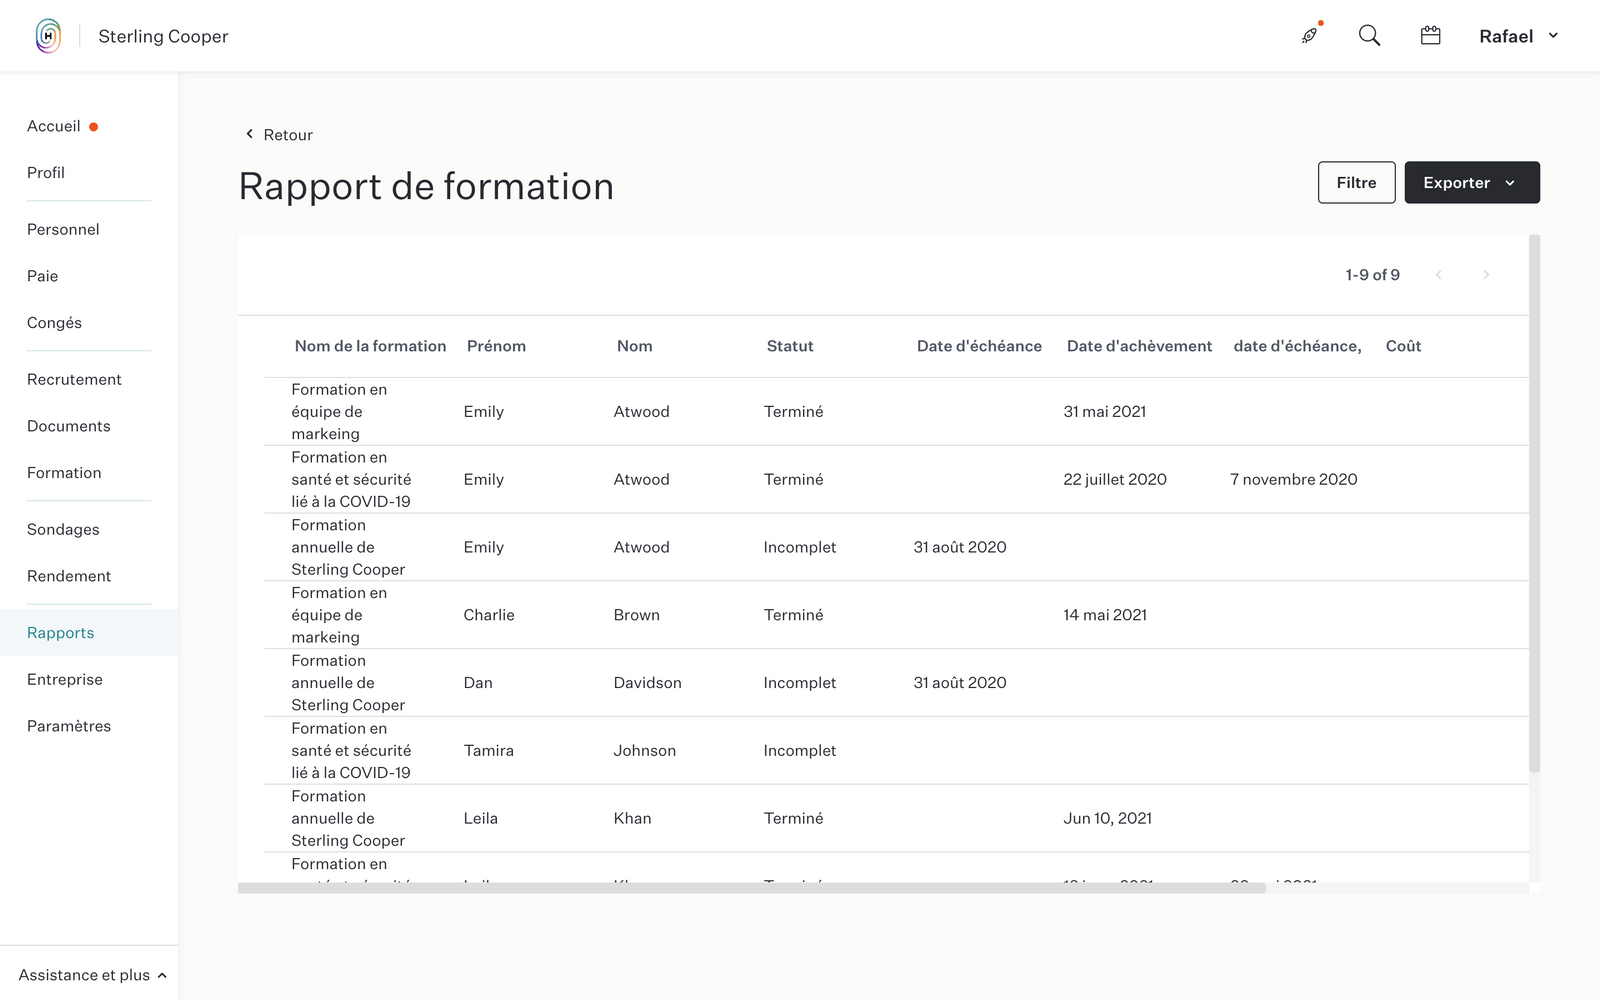Open the Rafael account dropdown
The height and width of the screenshot is (1000, 1600).
point(1516,35)
